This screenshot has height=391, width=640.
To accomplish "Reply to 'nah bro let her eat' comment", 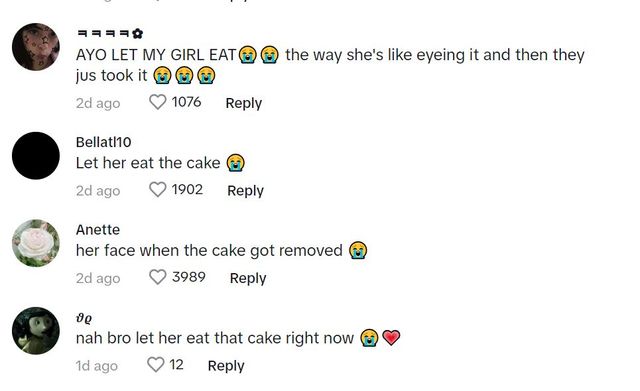I will [x=226, y=366].
